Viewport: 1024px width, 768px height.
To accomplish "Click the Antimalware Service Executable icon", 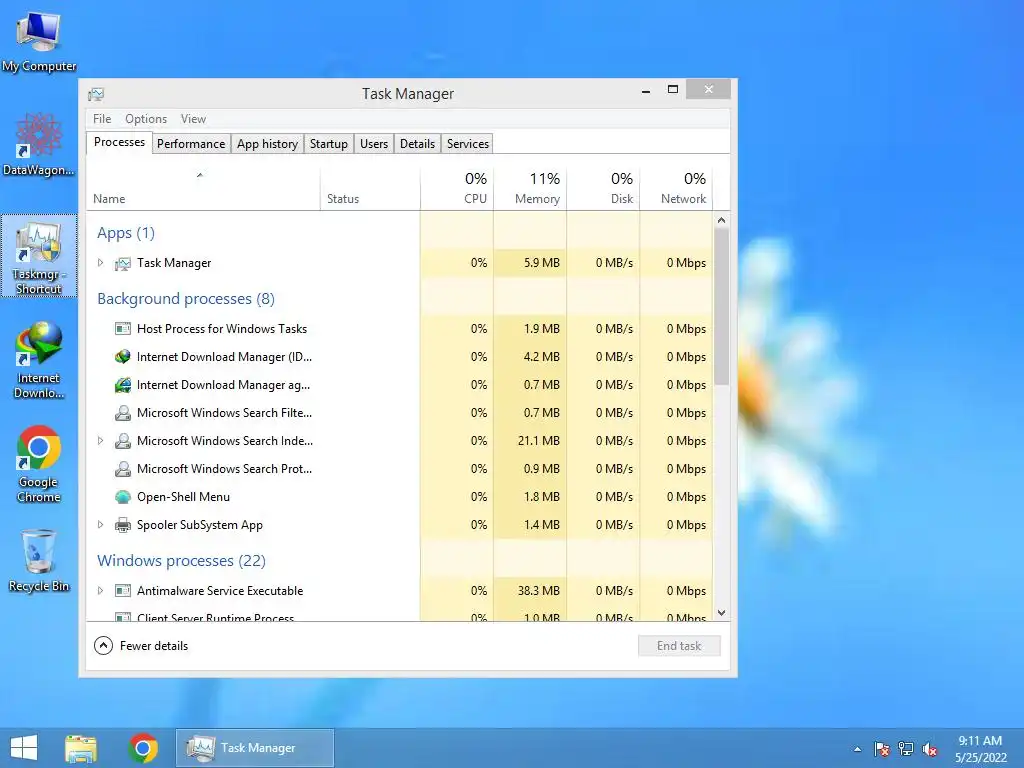I will [x=122, y=591].
